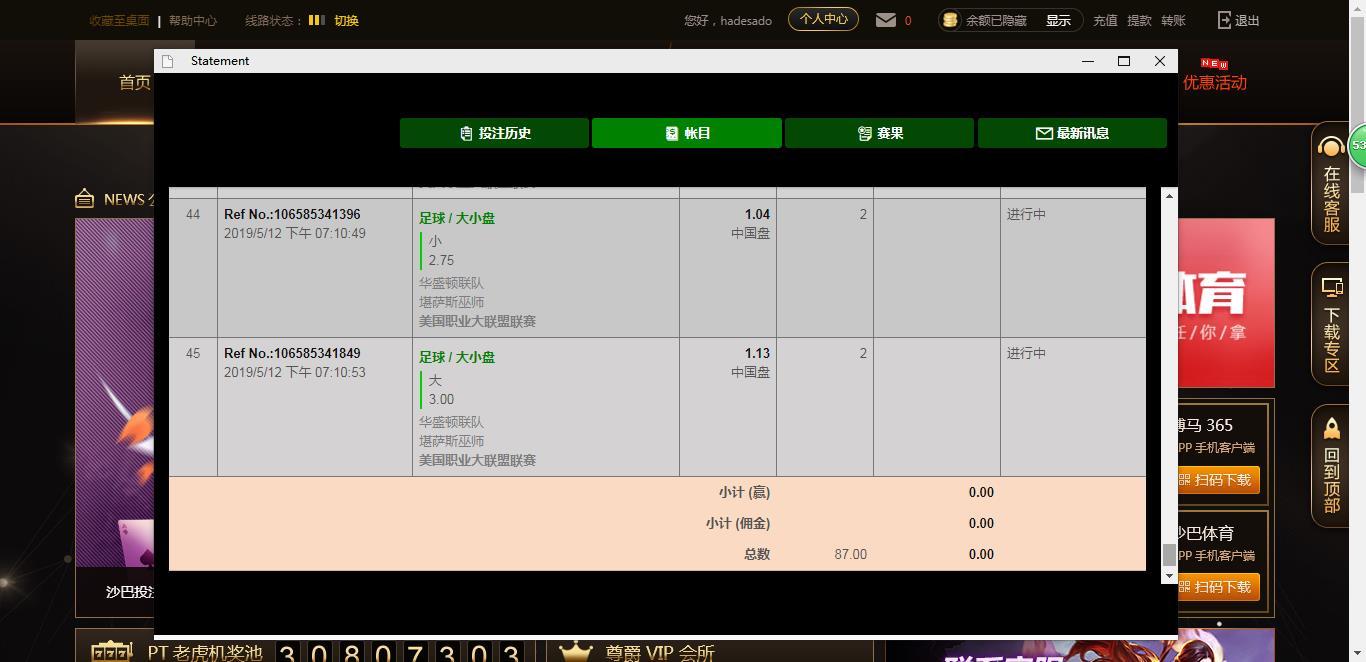This screenshot has width=1366, height=662.
Task: Click odds value 1.04
Action: coord(757,214)
